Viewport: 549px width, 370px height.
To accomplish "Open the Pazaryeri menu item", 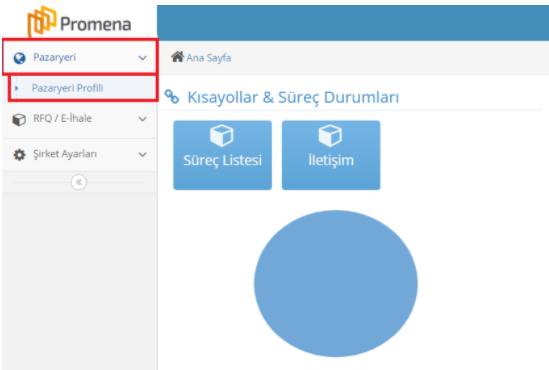I will click(80, 57).
